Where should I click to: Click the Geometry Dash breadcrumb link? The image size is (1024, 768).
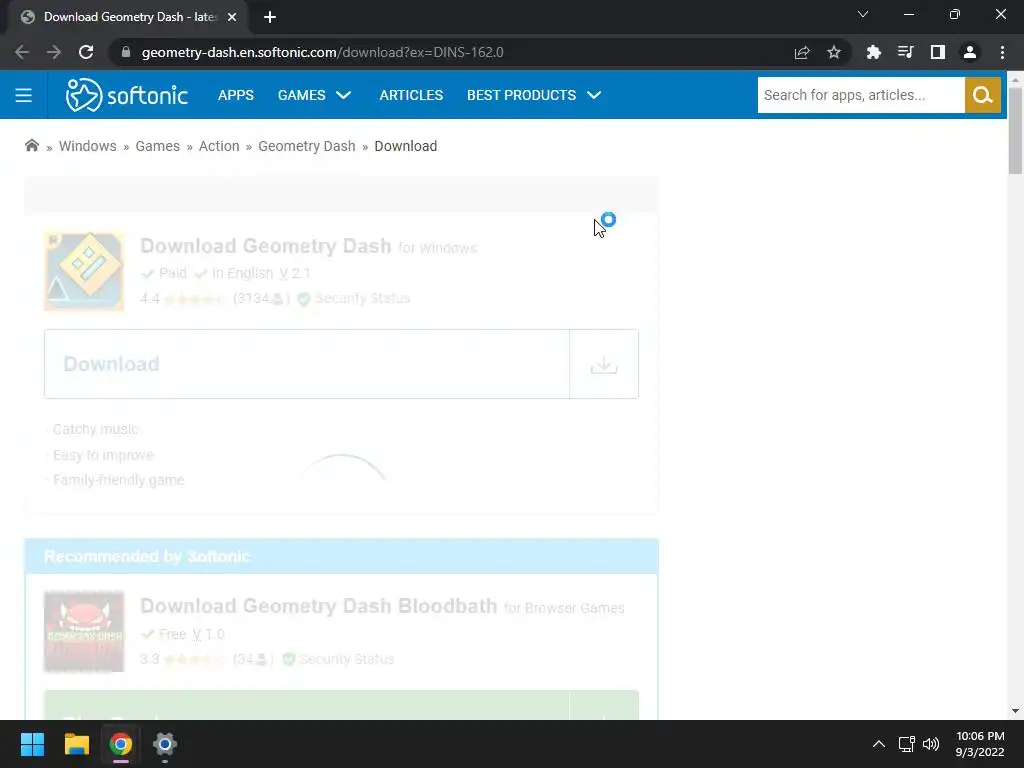click(307, 146)
